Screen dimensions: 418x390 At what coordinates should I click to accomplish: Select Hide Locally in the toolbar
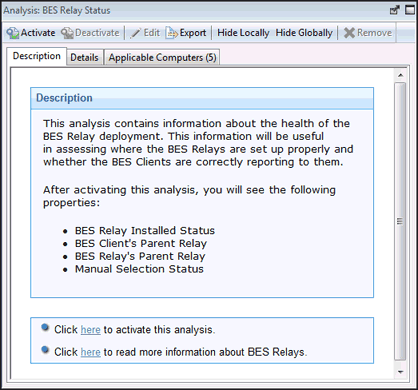click(243, 33)
